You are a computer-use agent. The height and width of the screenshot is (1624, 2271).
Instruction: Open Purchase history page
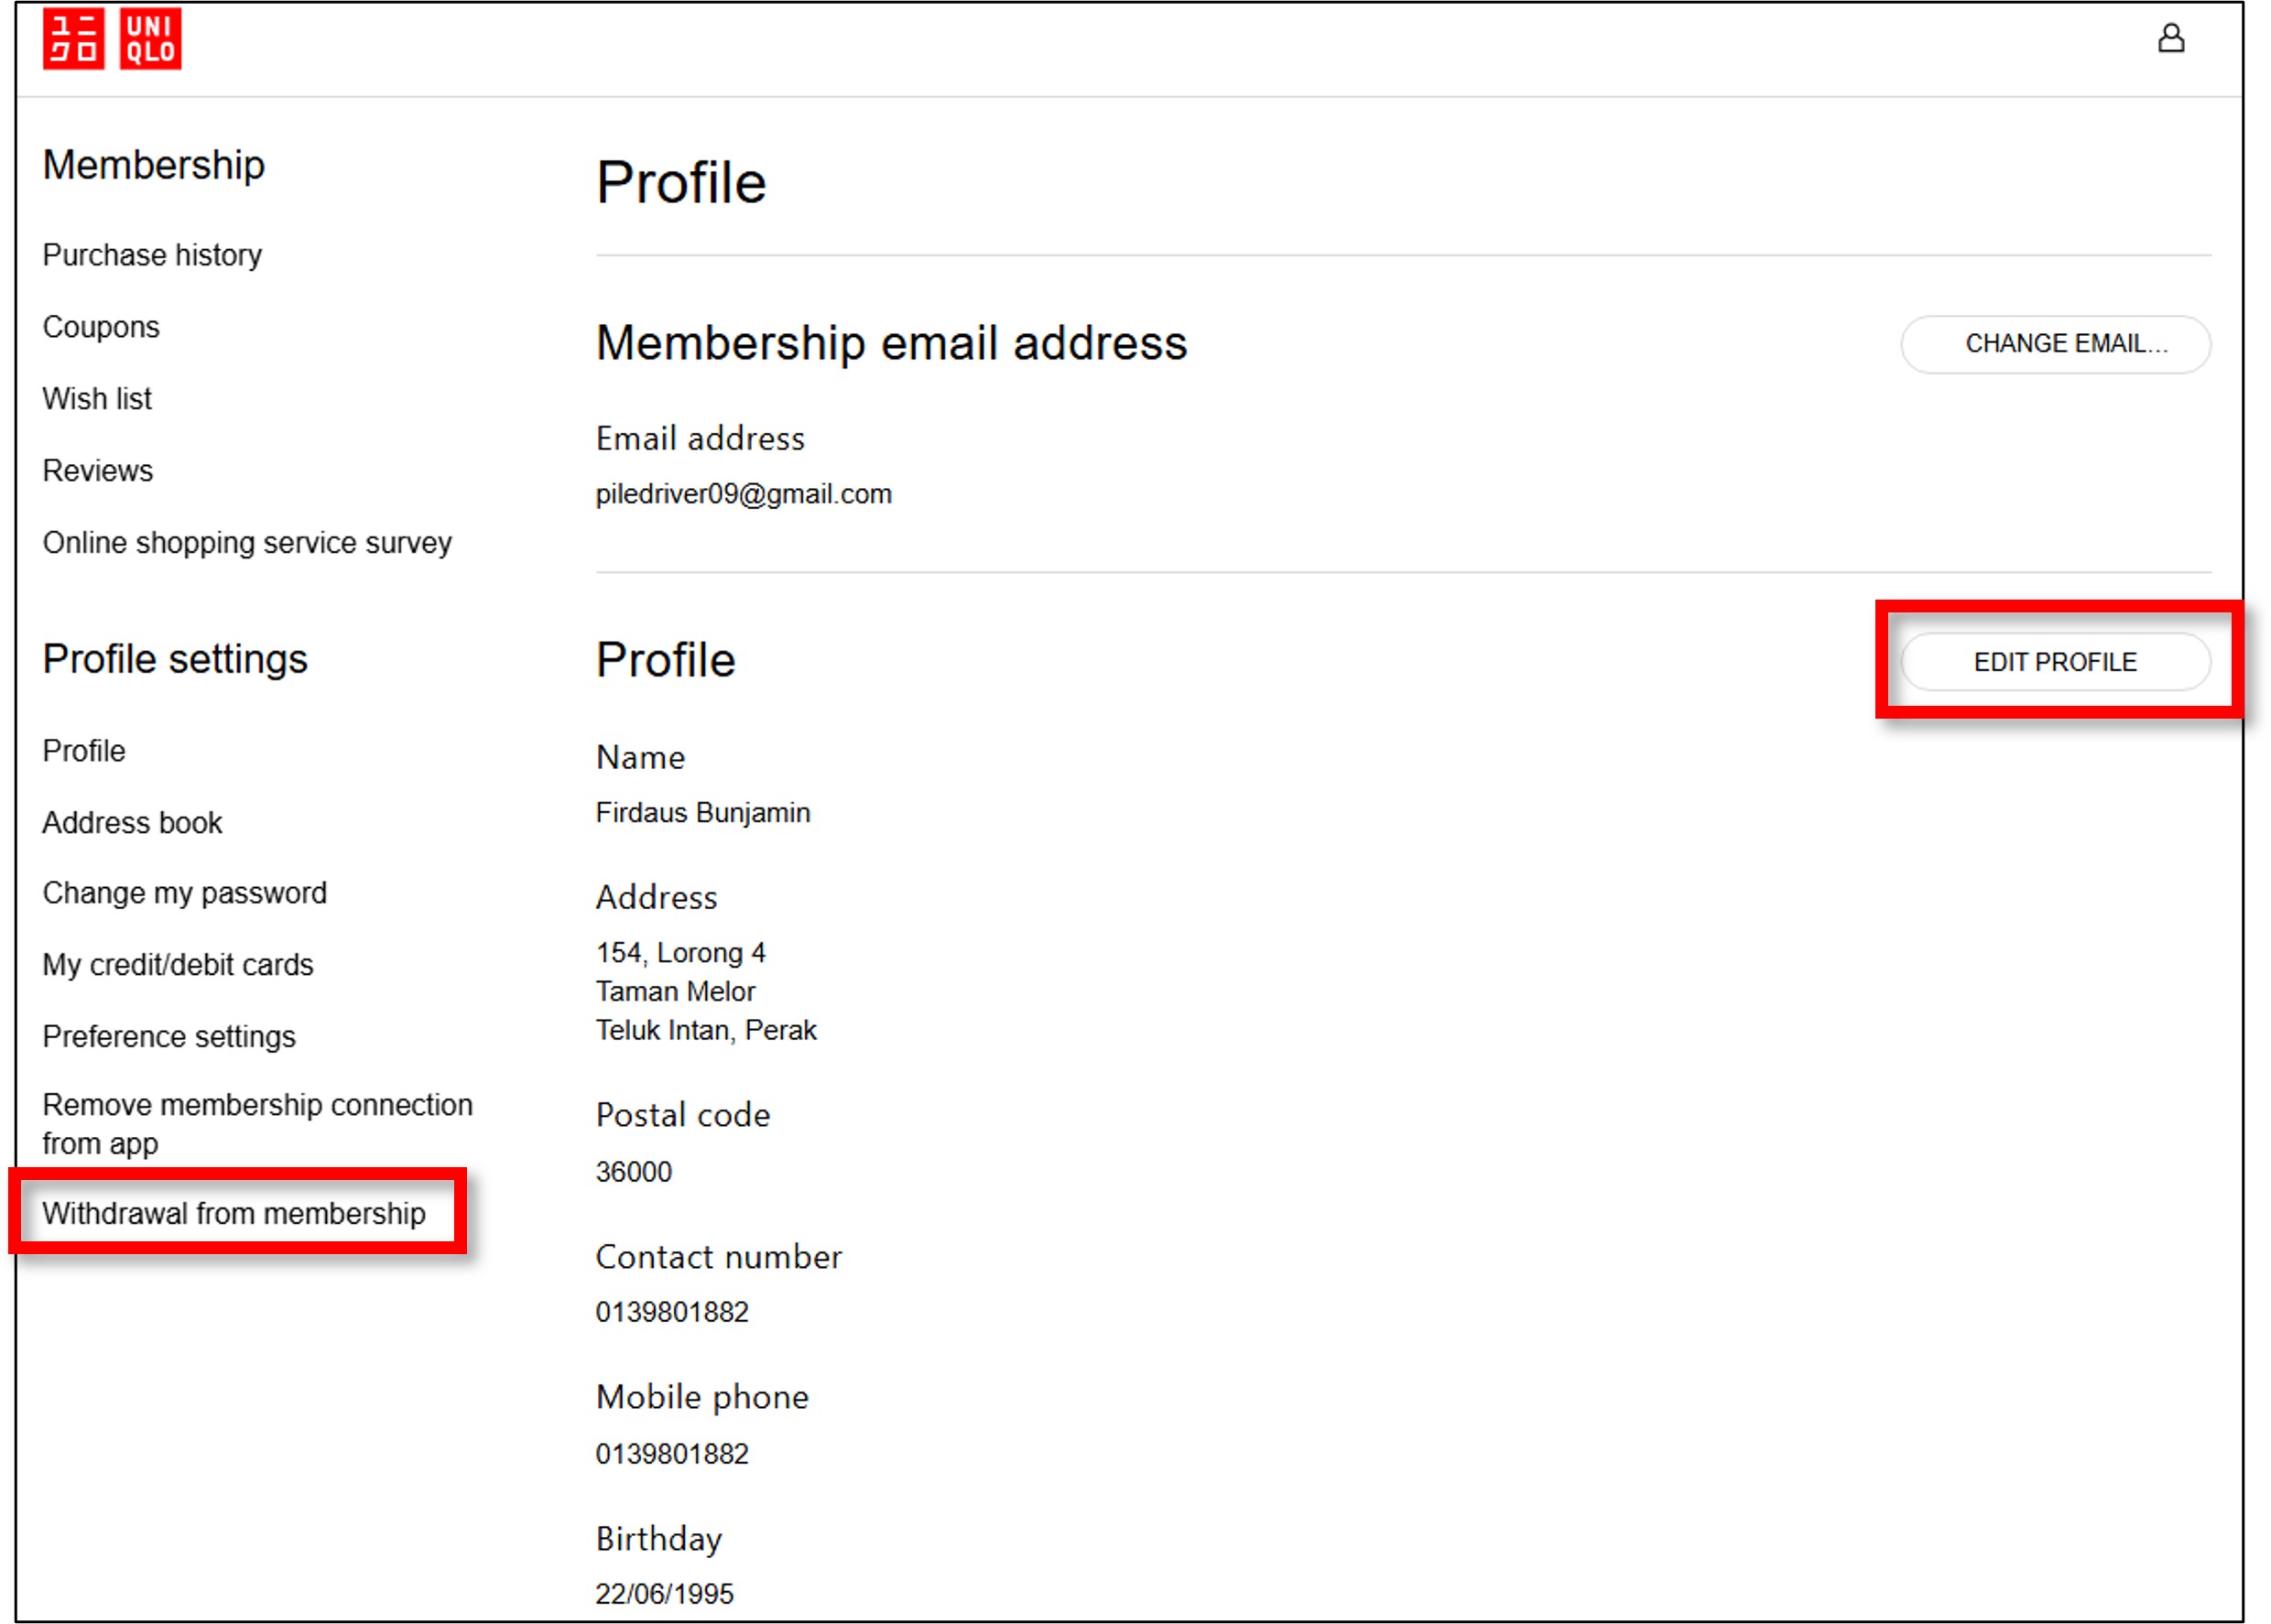tap(152, 255)
